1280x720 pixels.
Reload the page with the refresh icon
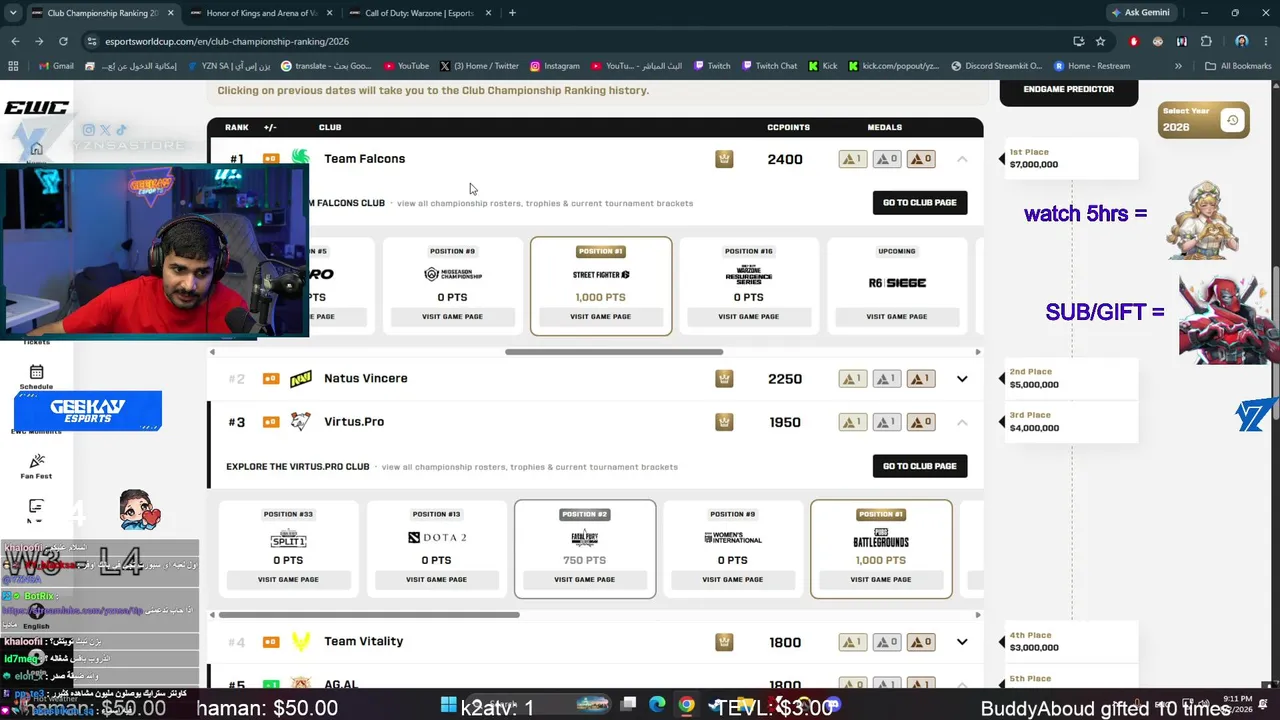63,41
